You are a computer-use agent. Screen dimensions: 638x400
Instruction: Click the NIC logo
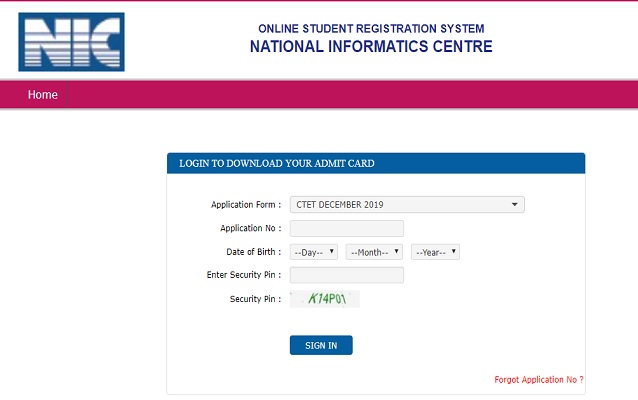click(x=71, y=42)
